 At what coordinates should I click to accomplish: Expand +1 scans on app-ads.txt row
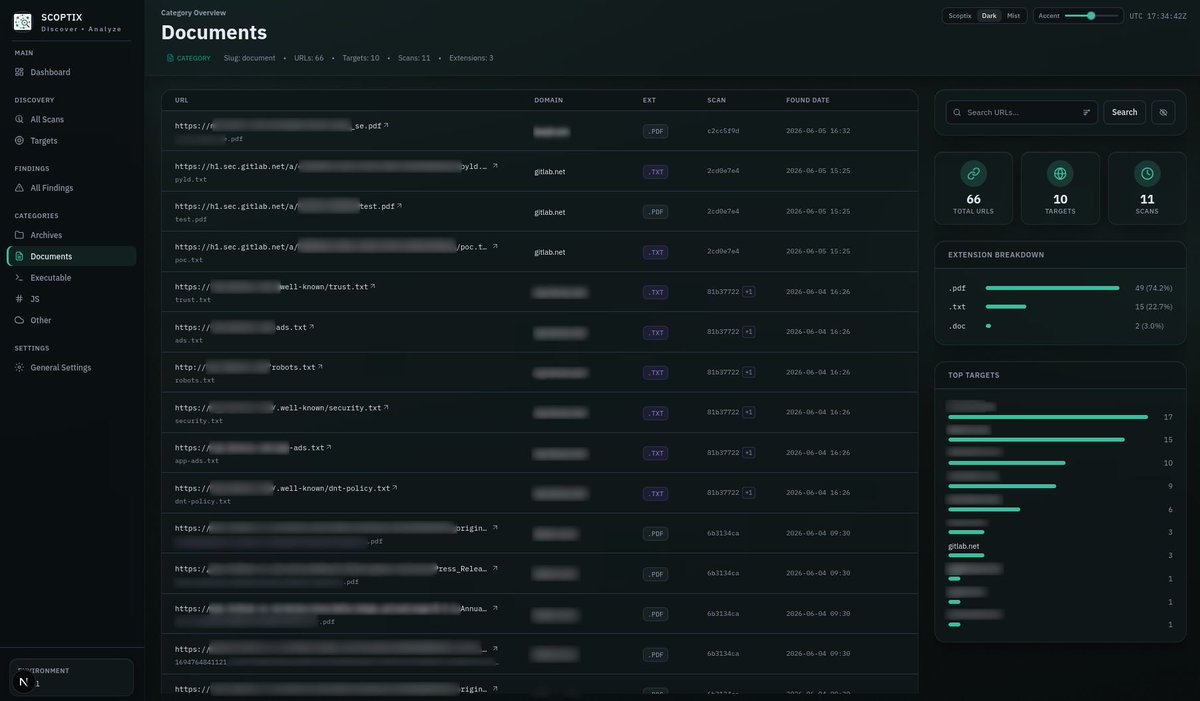click(749, 453)
